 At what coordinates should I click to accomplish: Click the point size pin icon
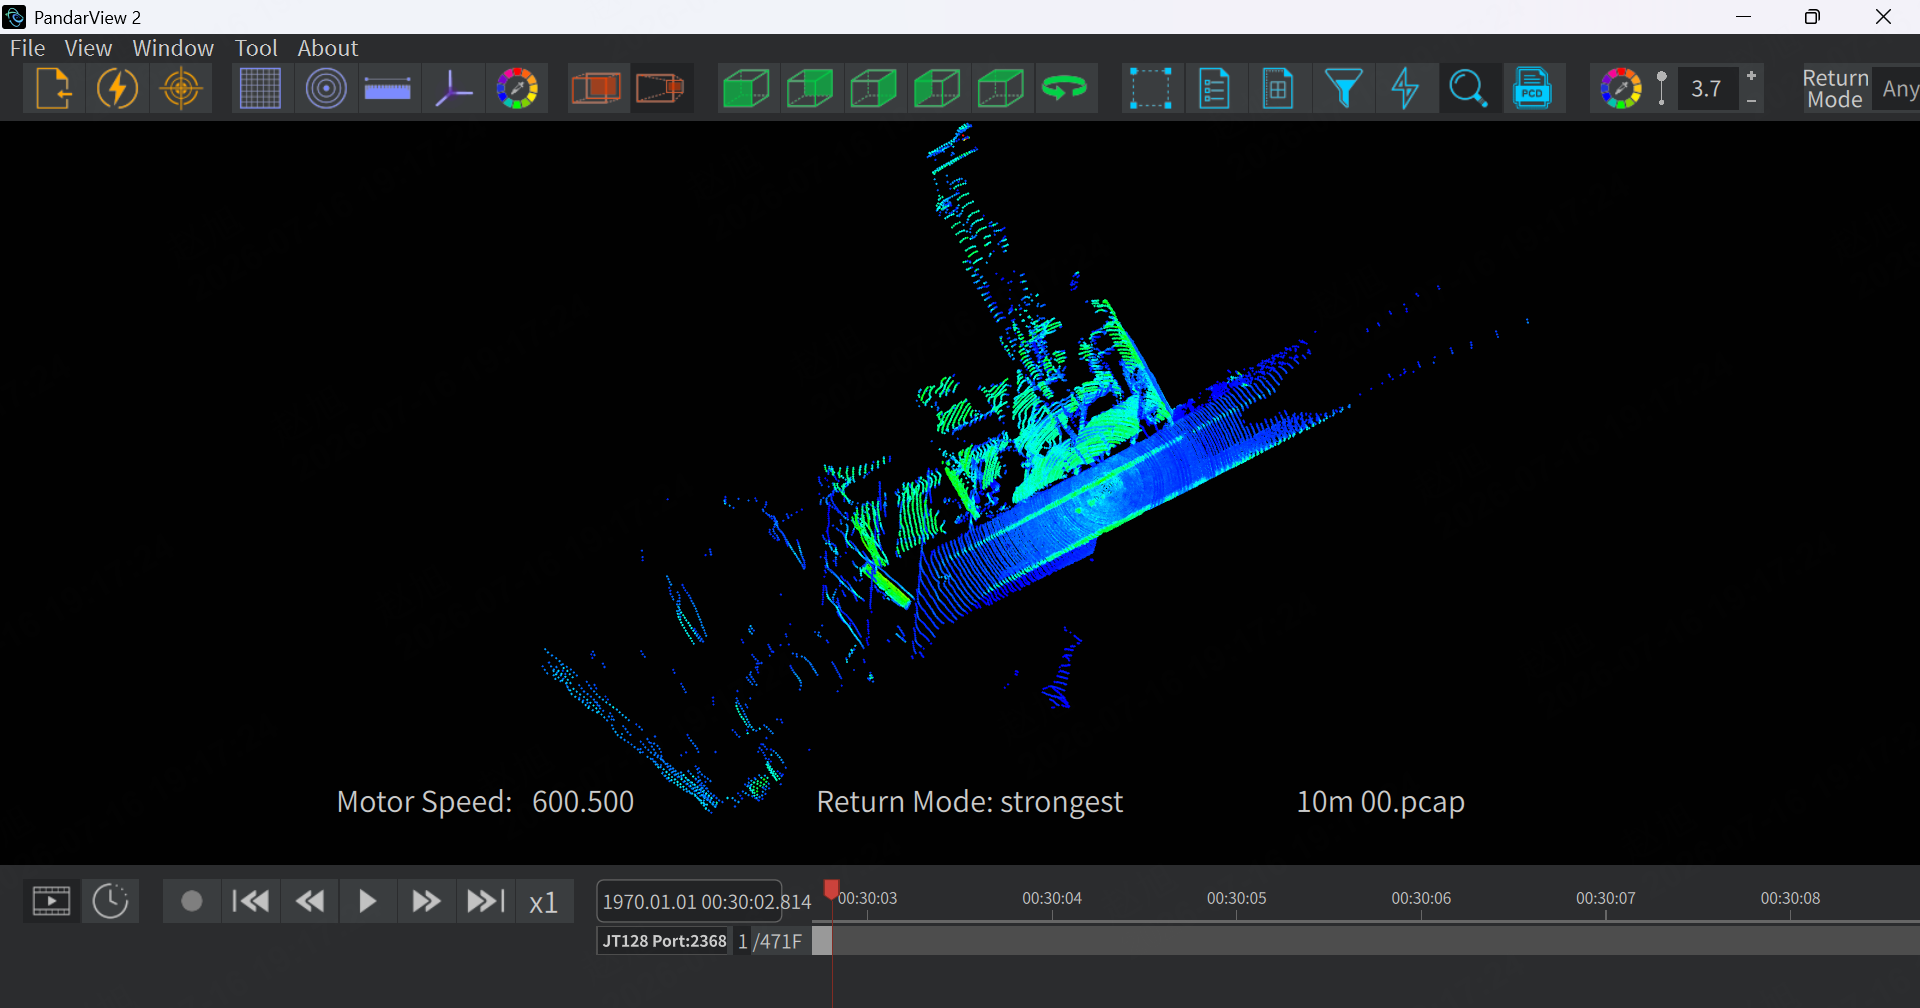(x=1662, y=89)
